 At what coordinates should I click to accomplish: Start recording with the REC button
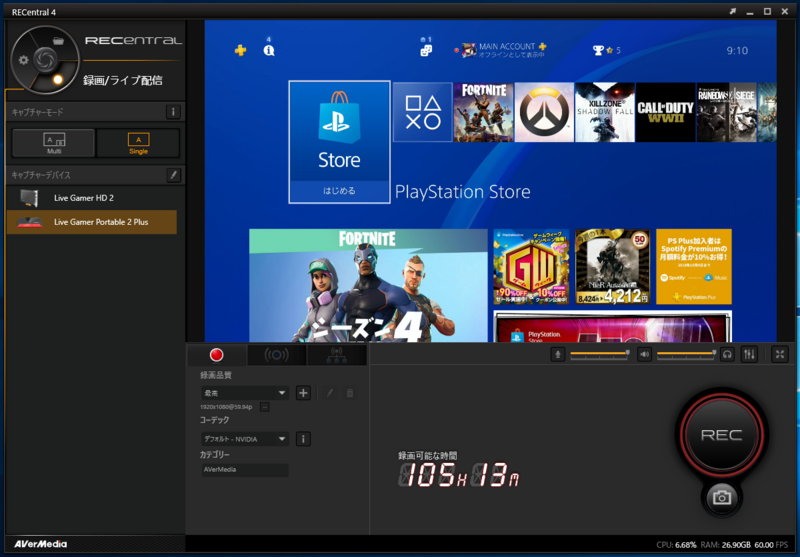[x=721, y=435]
